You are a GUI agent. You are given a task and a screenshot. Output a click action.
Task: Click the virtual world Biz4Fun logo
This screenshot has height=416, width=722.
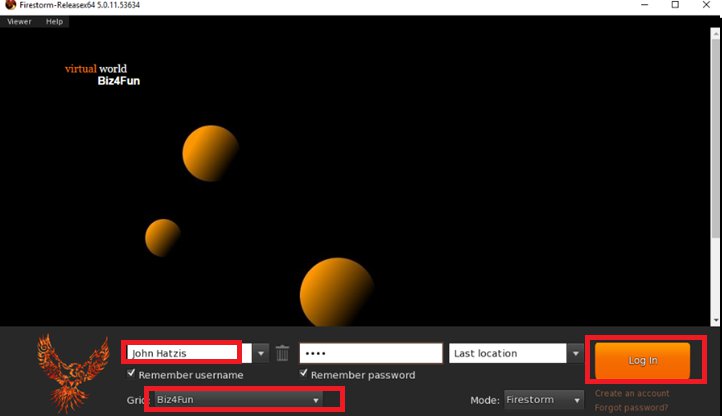102,75
